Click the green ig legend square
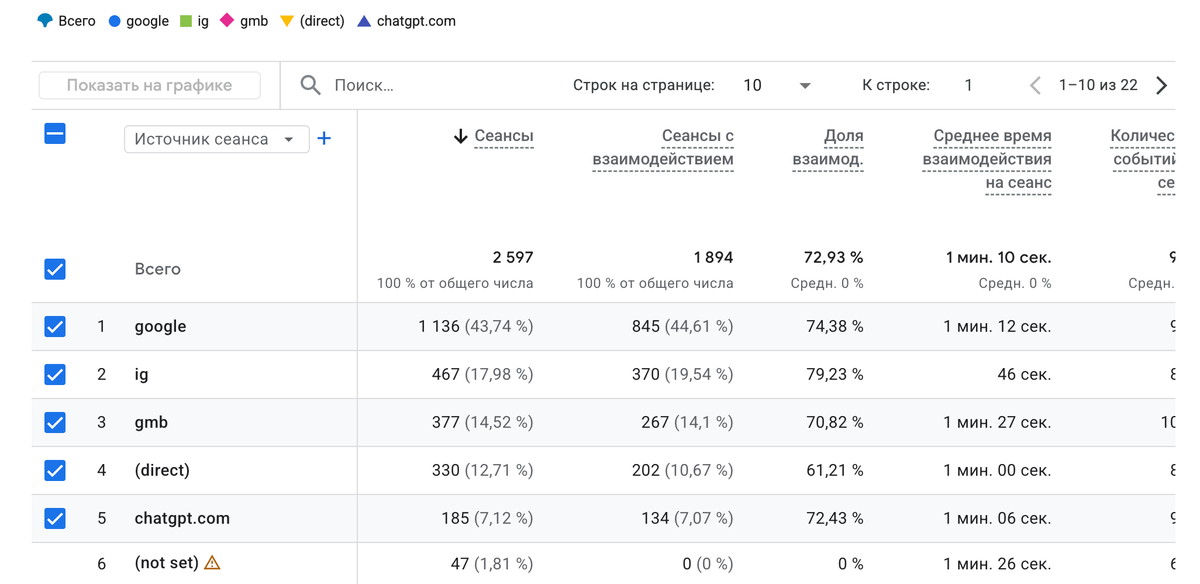Viewport: 1200px width, 584px height. coord(186,20)
